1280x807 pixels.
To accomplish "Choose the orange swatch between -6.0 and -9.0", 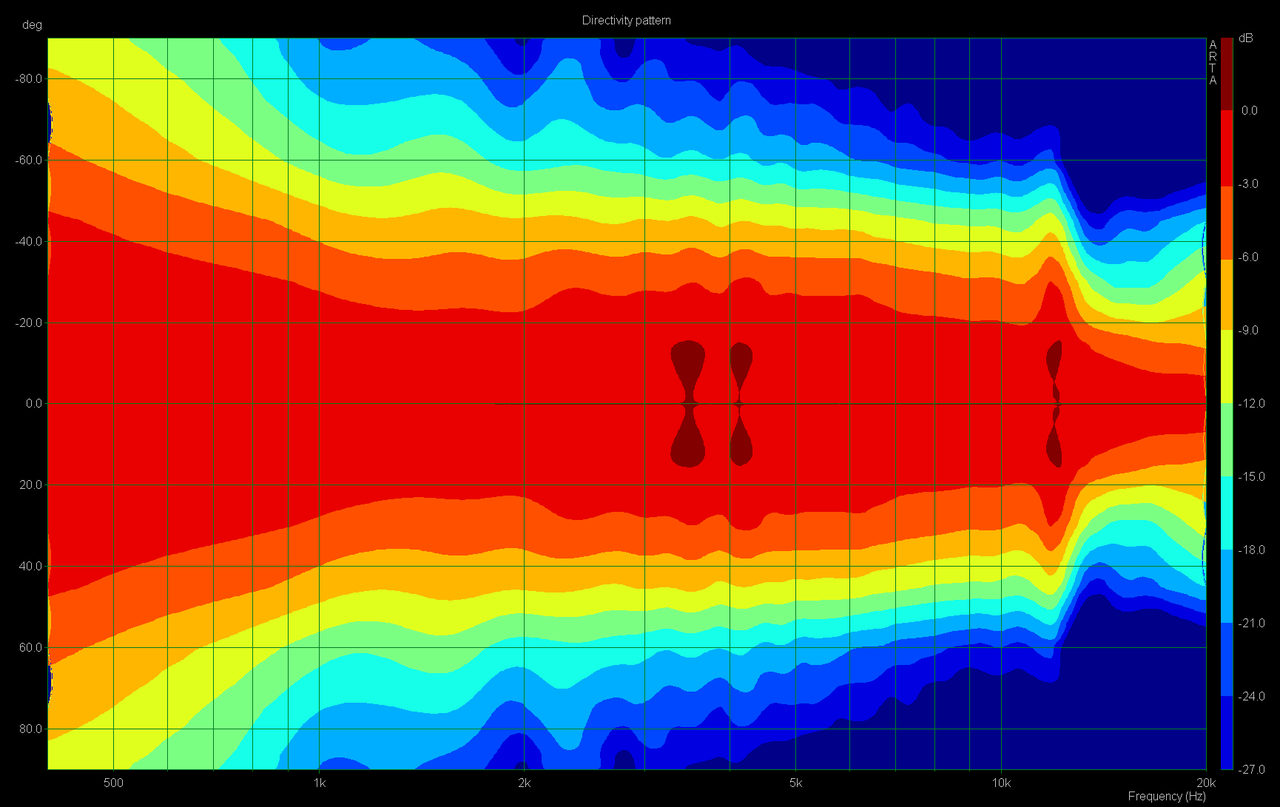I will 1227,293.
